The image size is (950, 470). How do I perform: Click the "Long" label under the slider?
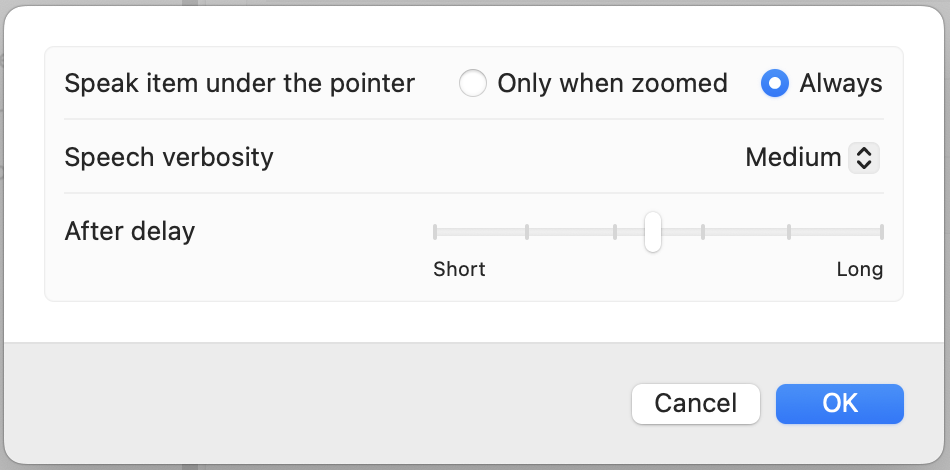859,269
